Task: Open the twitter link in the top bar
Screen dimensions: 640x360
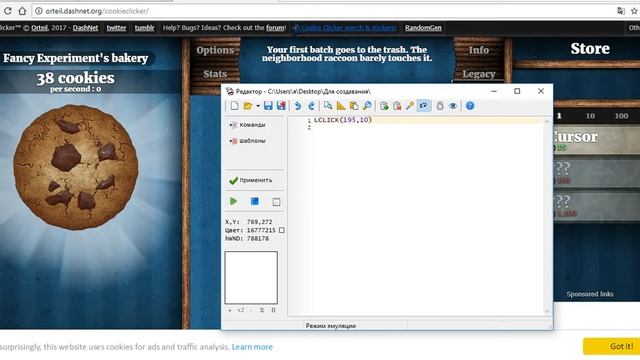Action: coord(116,28)
